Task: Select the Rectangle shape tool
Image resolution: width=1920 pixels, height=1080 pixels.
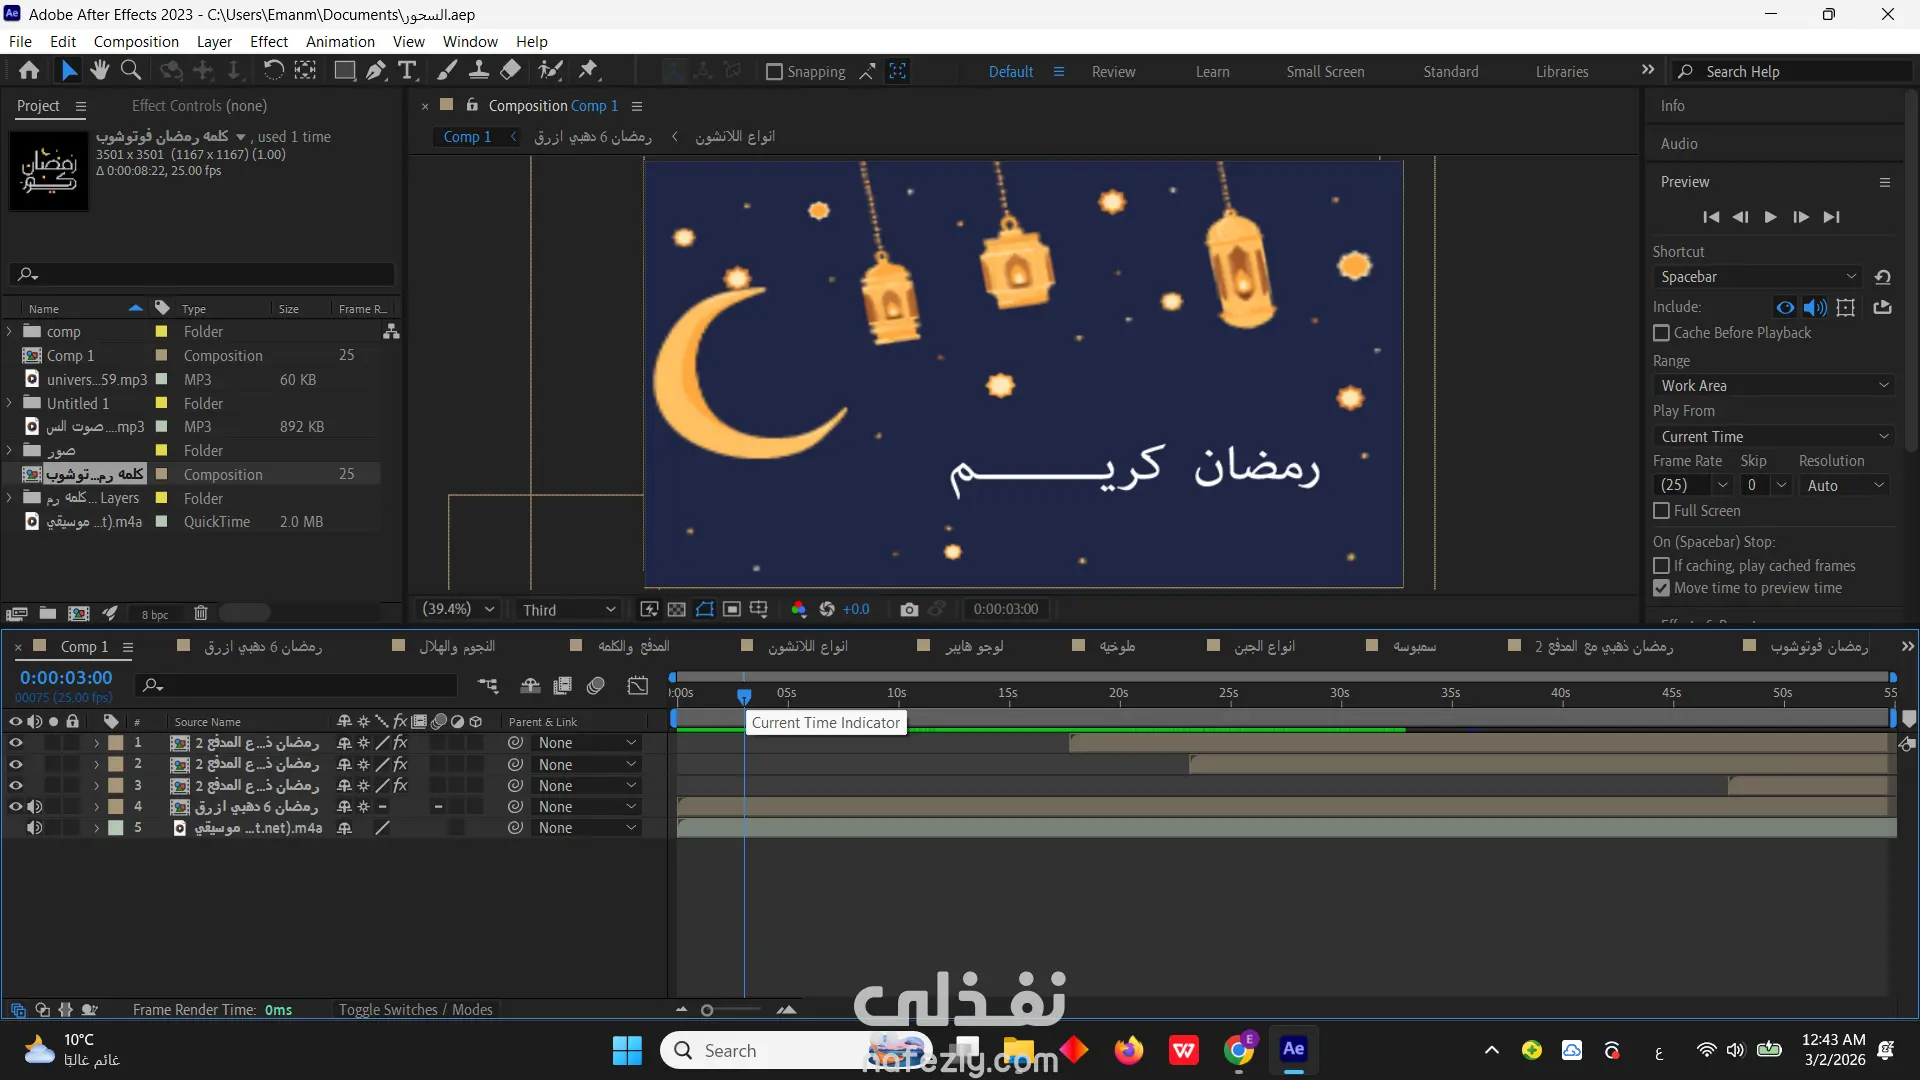Action: [344, 70]
